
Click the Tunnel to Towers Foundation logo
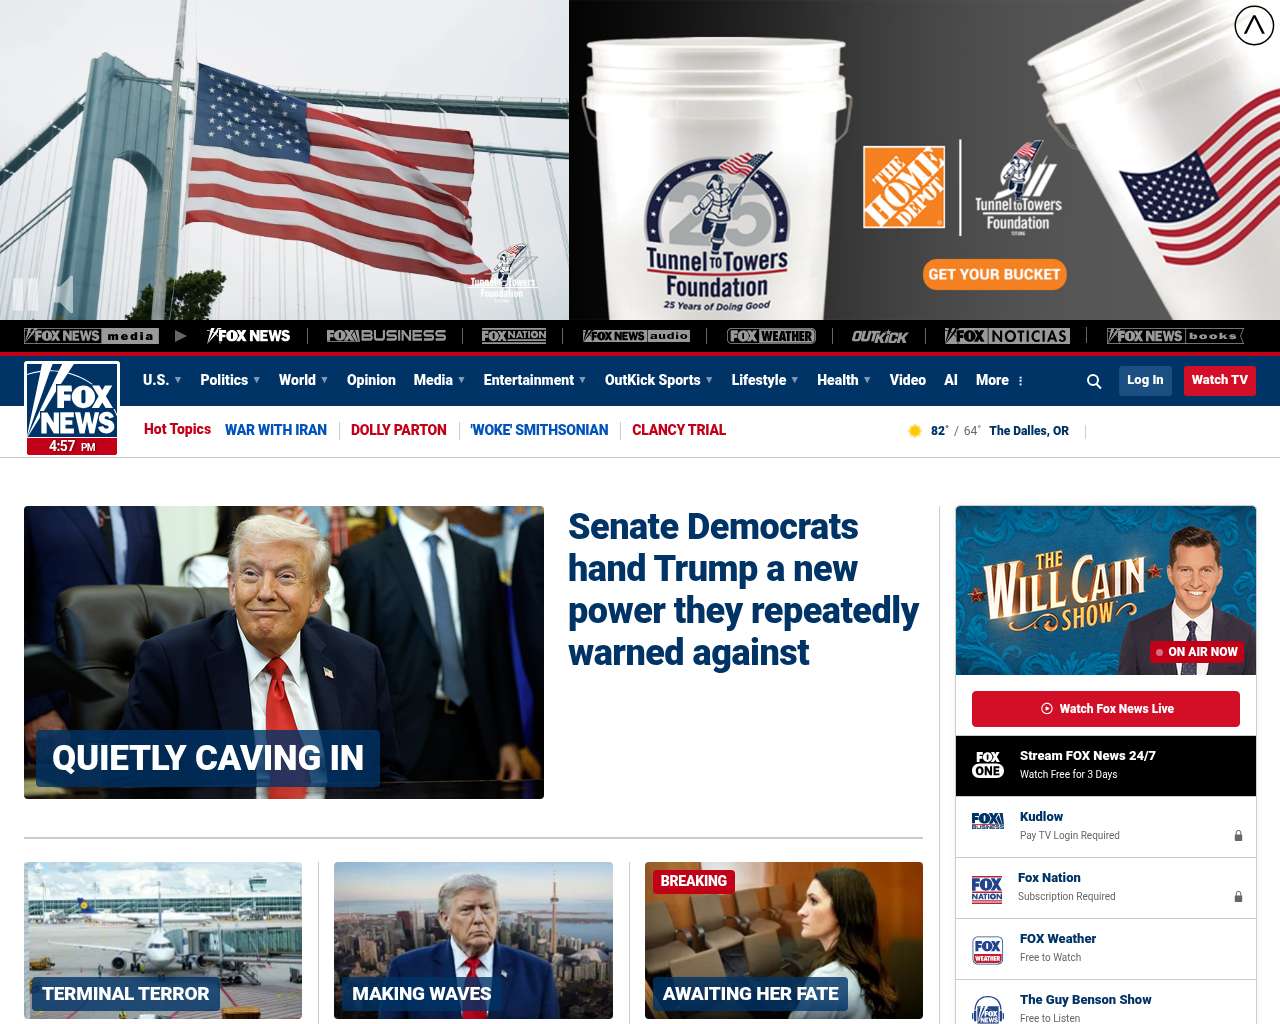(1018, 187)
